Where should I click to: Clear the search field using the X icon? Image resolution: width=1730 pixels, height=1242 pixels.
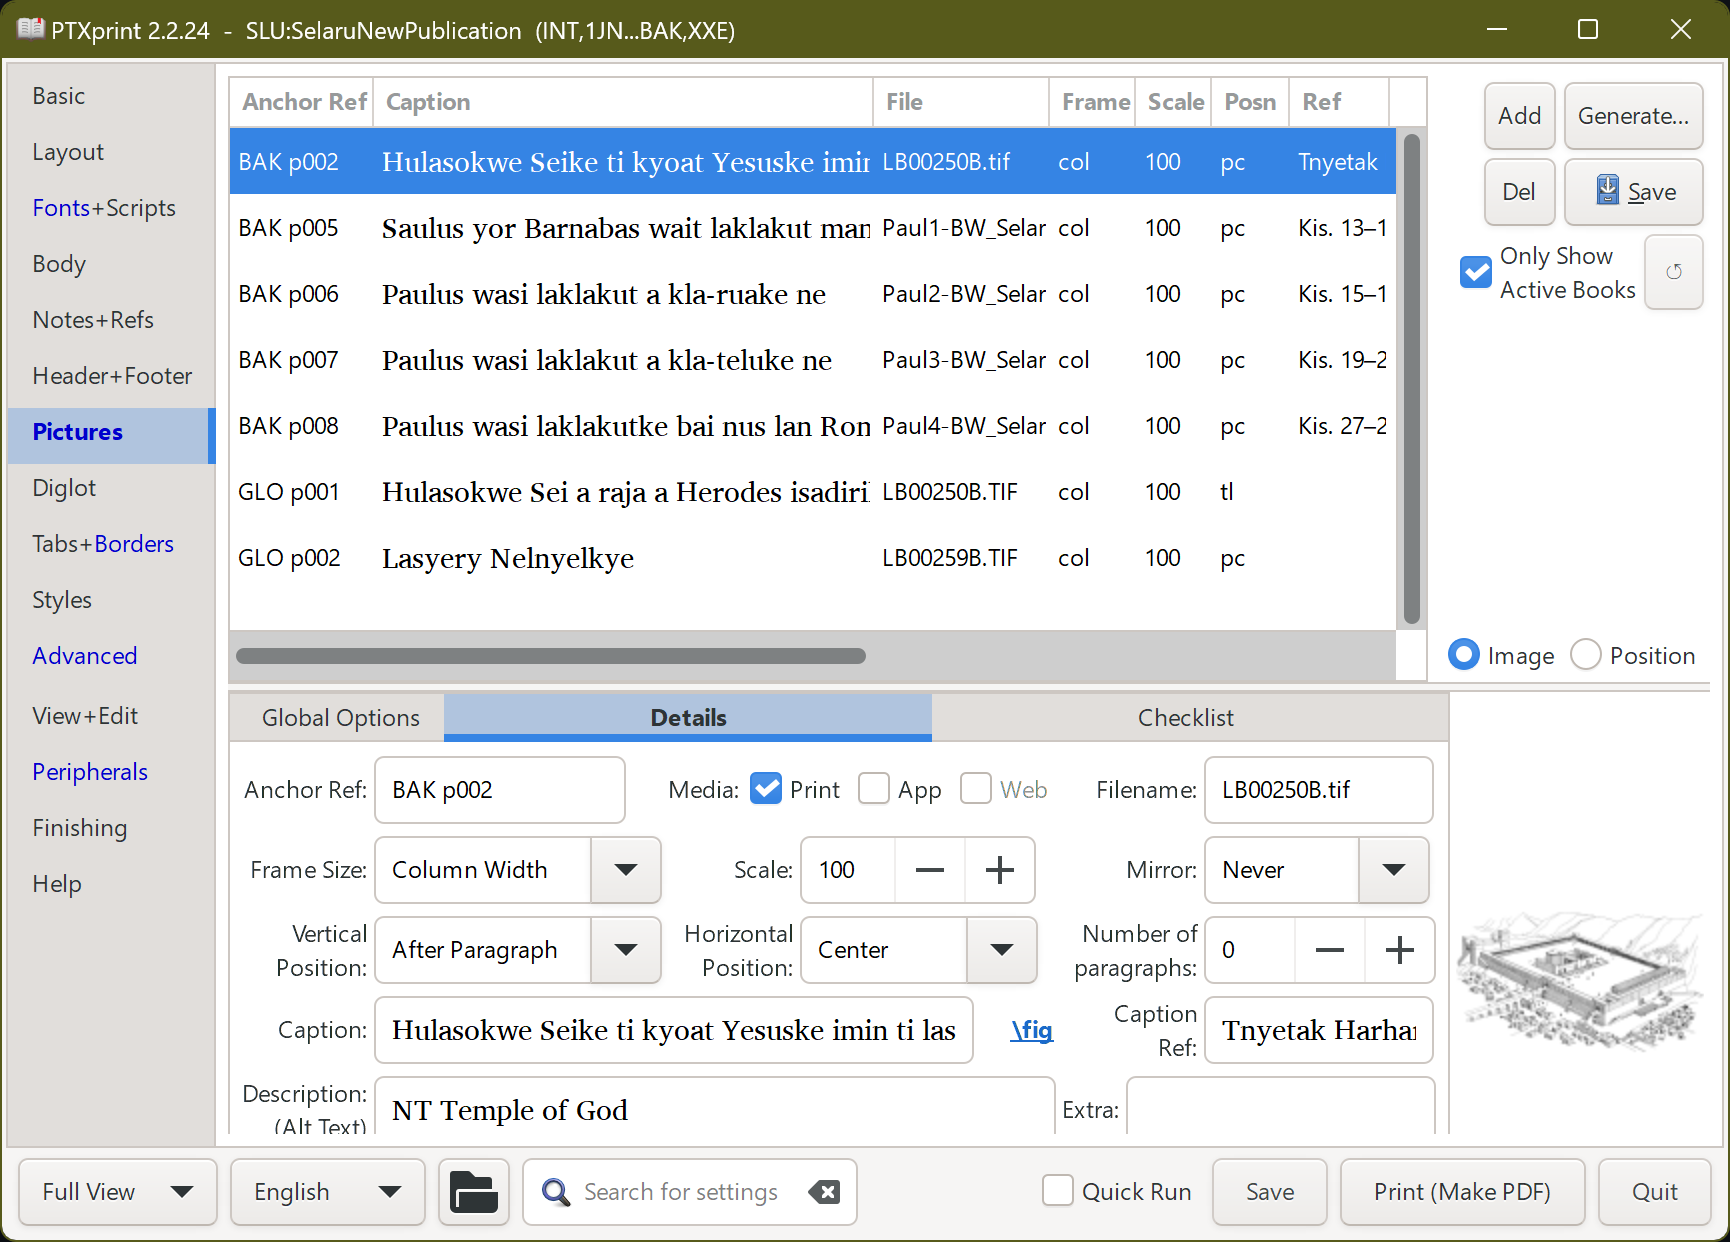pyautogui.click(x=825, y=1191)
